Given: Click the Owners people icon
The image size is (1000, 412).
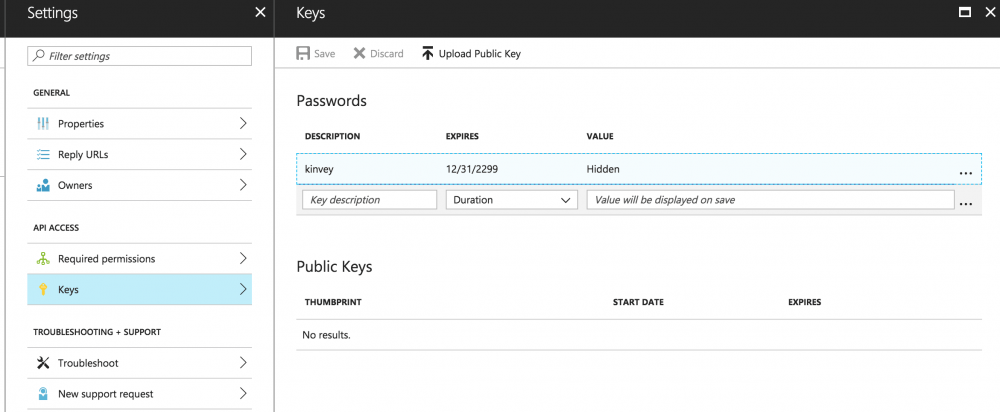Looking at the screenshot, I should pyautogui.click(x=43, y=186).
